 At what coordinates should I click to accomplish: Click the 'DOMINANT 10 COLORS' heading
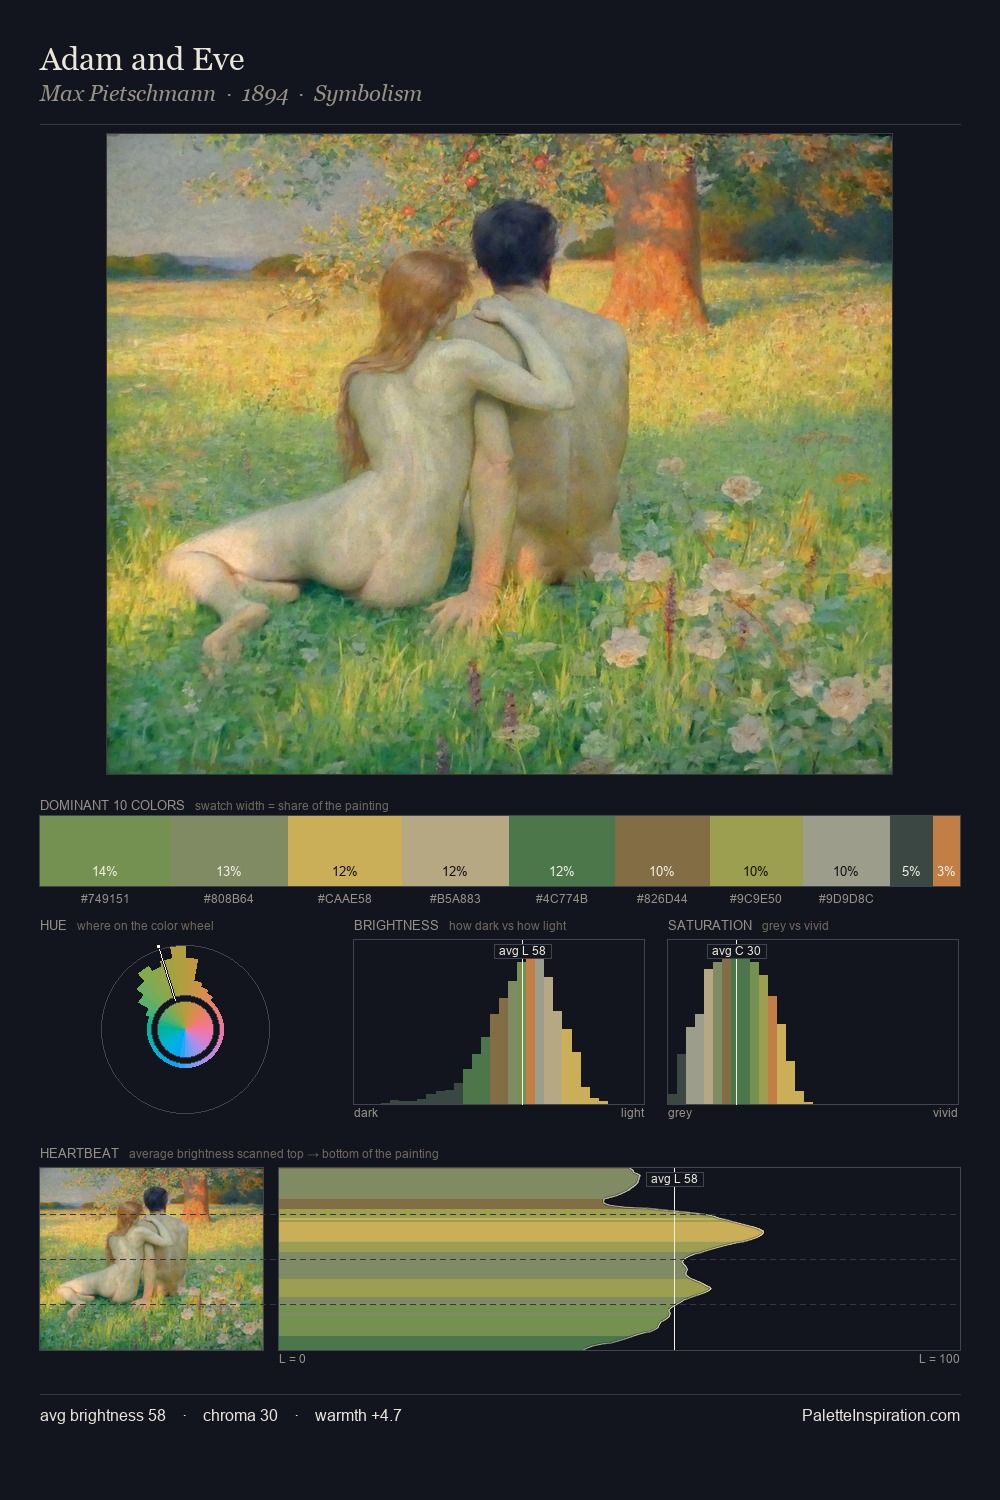(112, 805)
